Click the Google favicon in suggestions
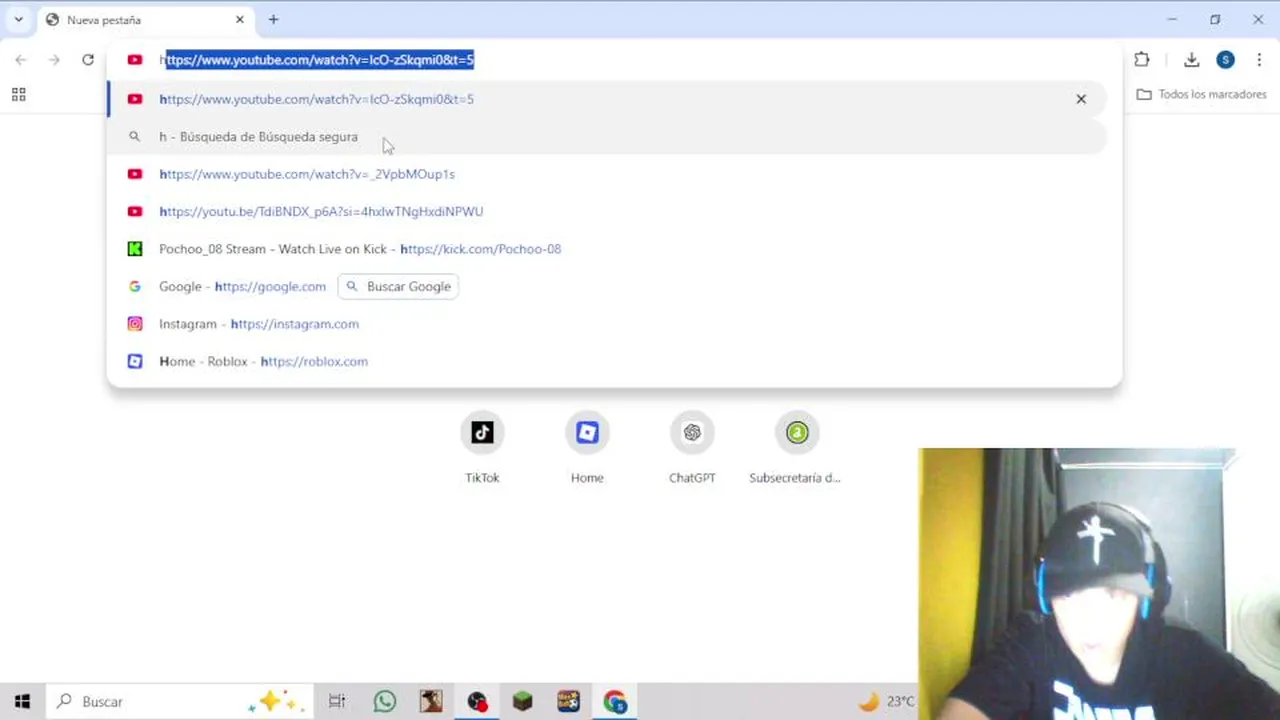The height and width of the screenshot is (720, 1280). (x=135, y=287)
